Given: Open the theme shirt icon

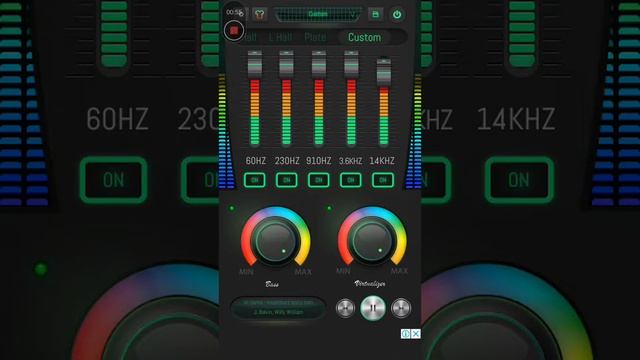Looking at the screenshot, I should [260, 14].
